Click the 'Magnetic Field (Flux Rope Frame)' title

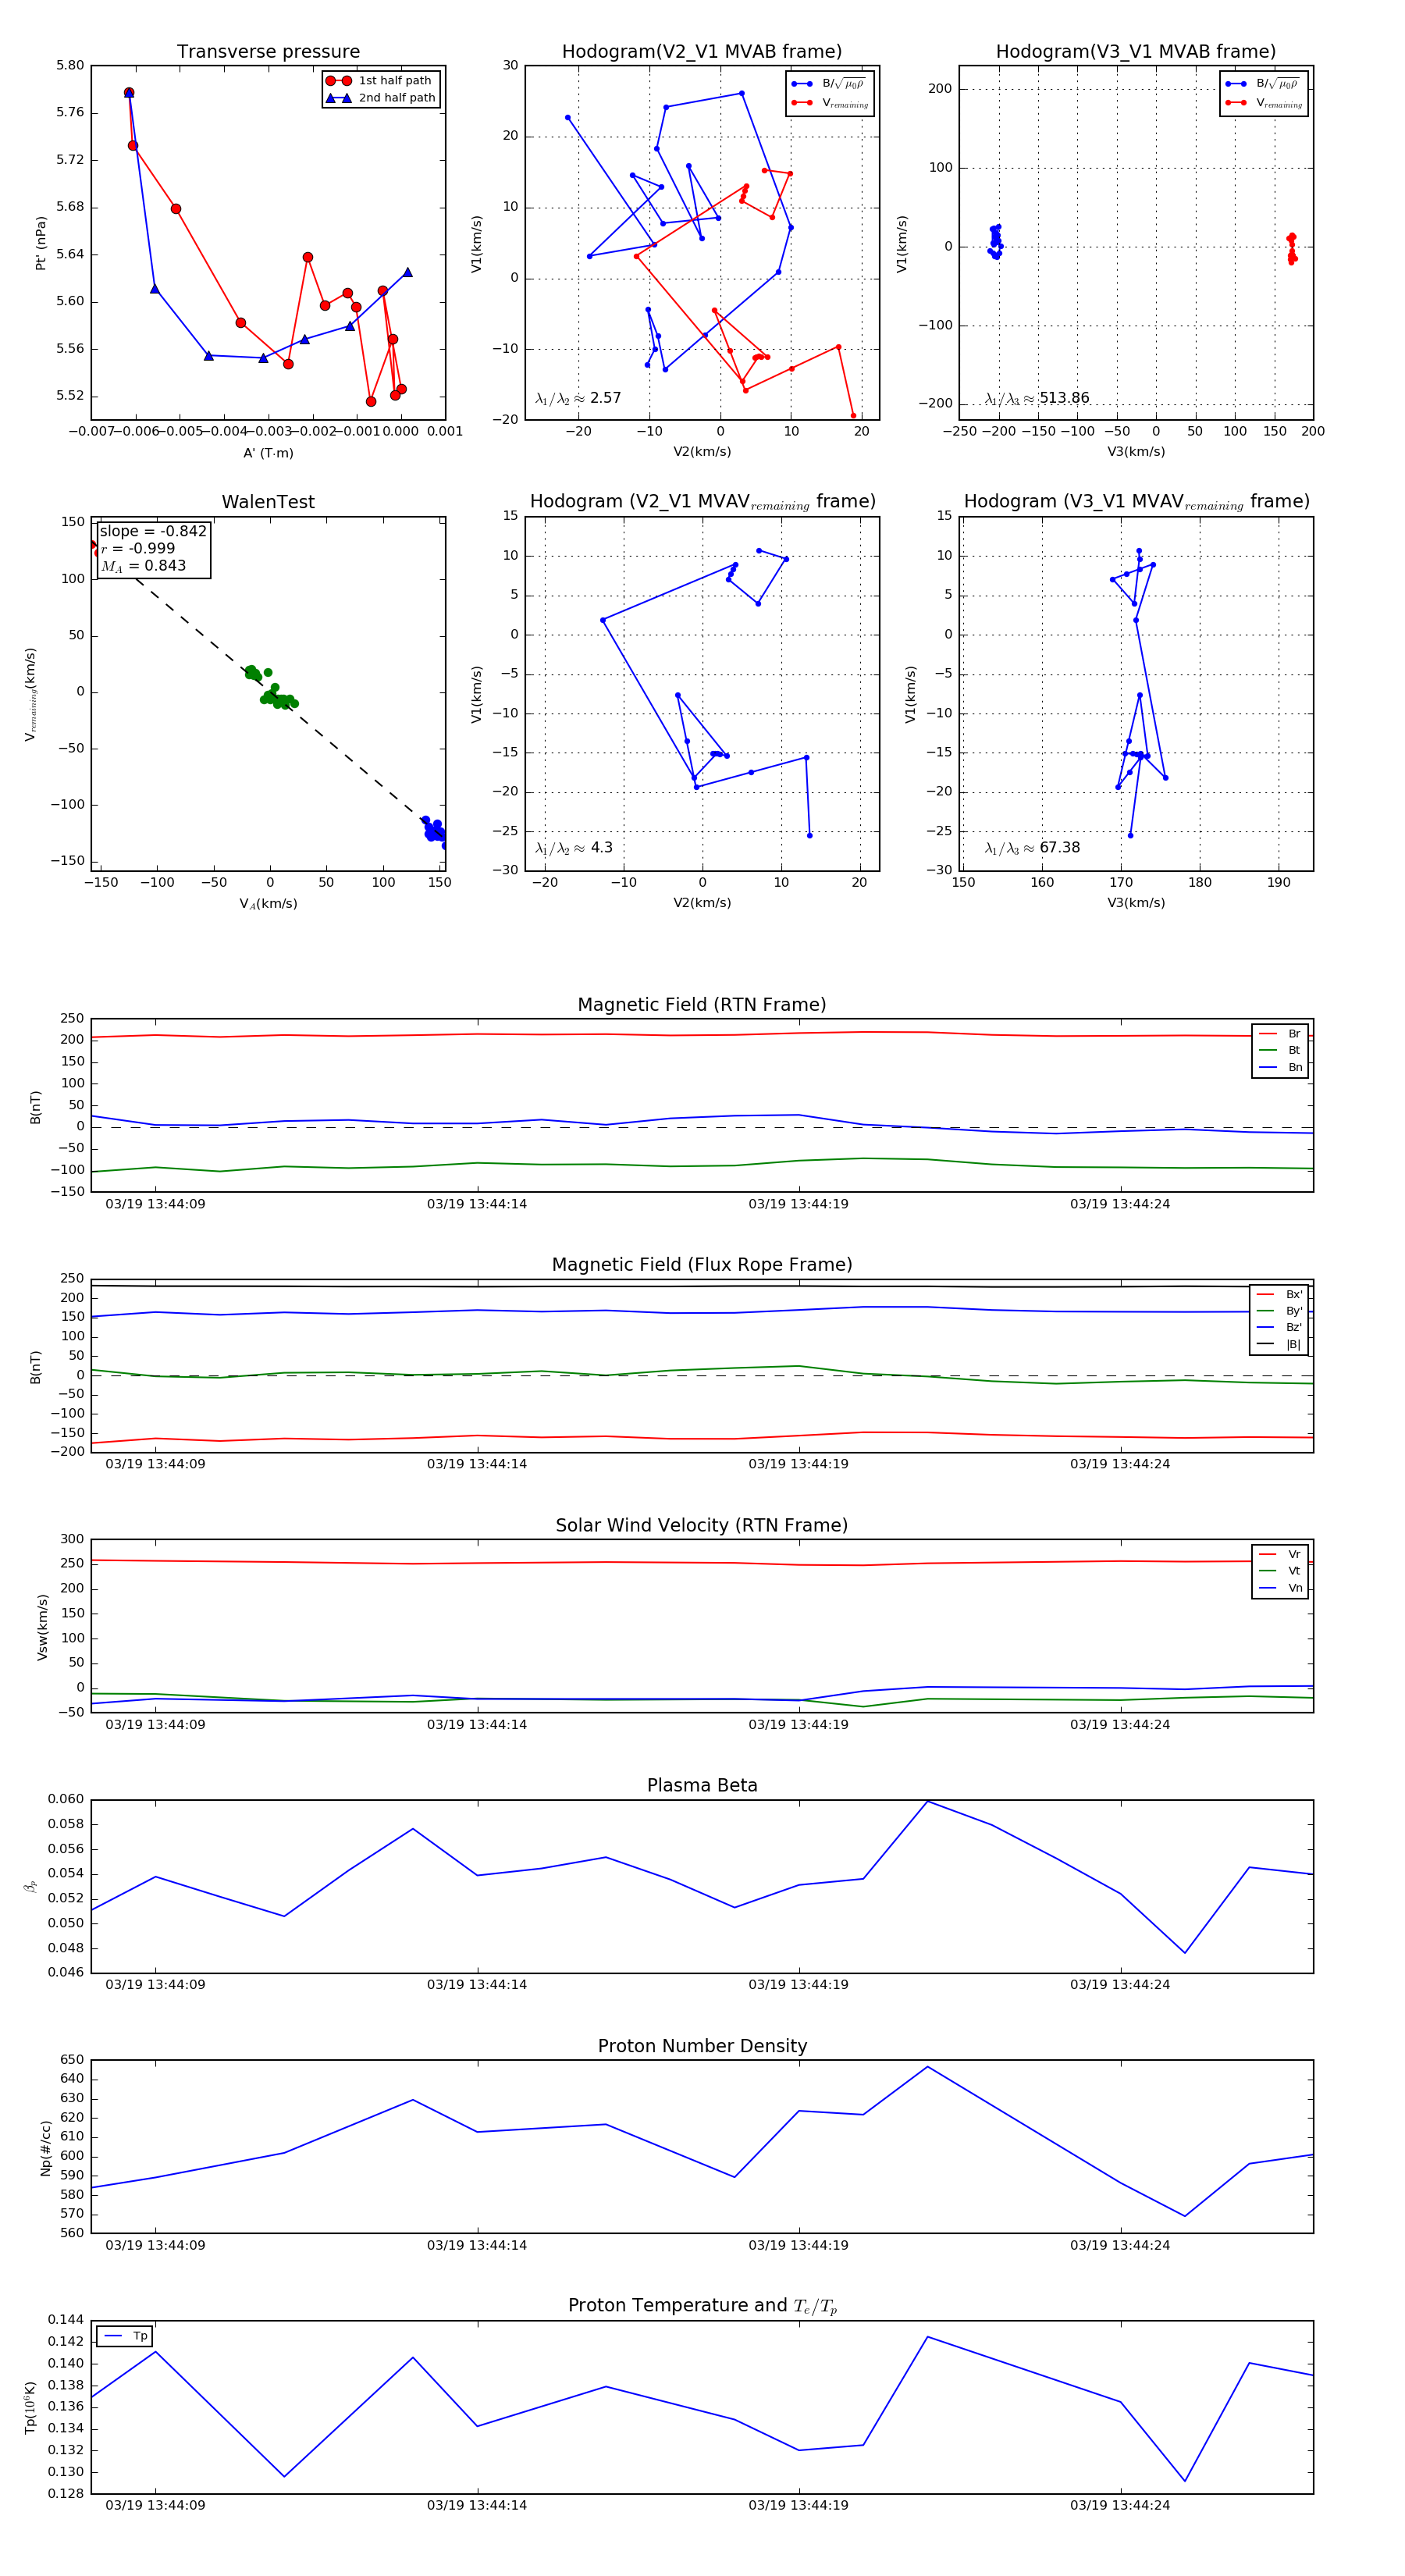coord(702,1265)
